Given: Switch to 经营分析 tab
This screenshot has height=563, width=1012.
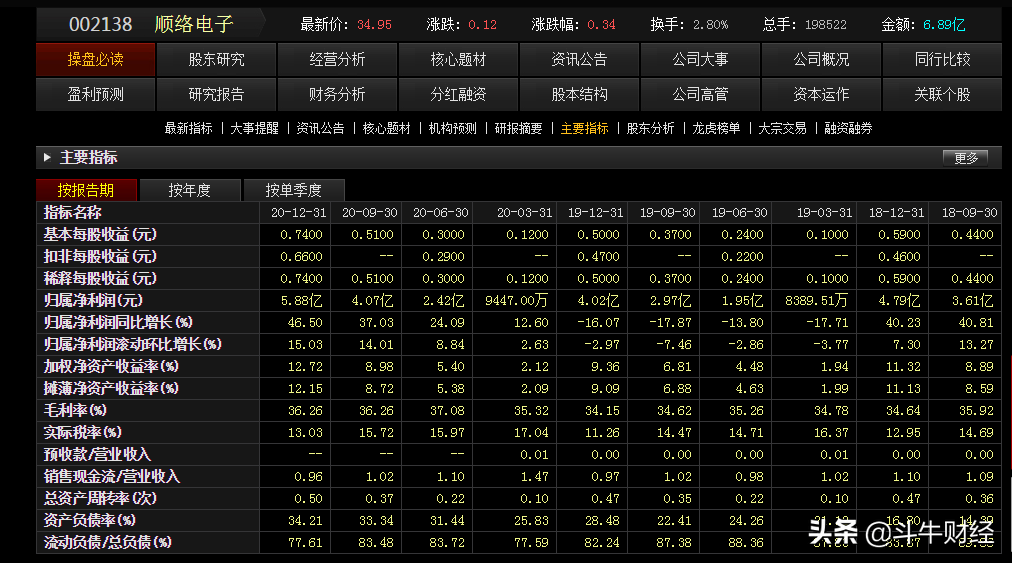Looking at the screenshot, I should (337, 59).
